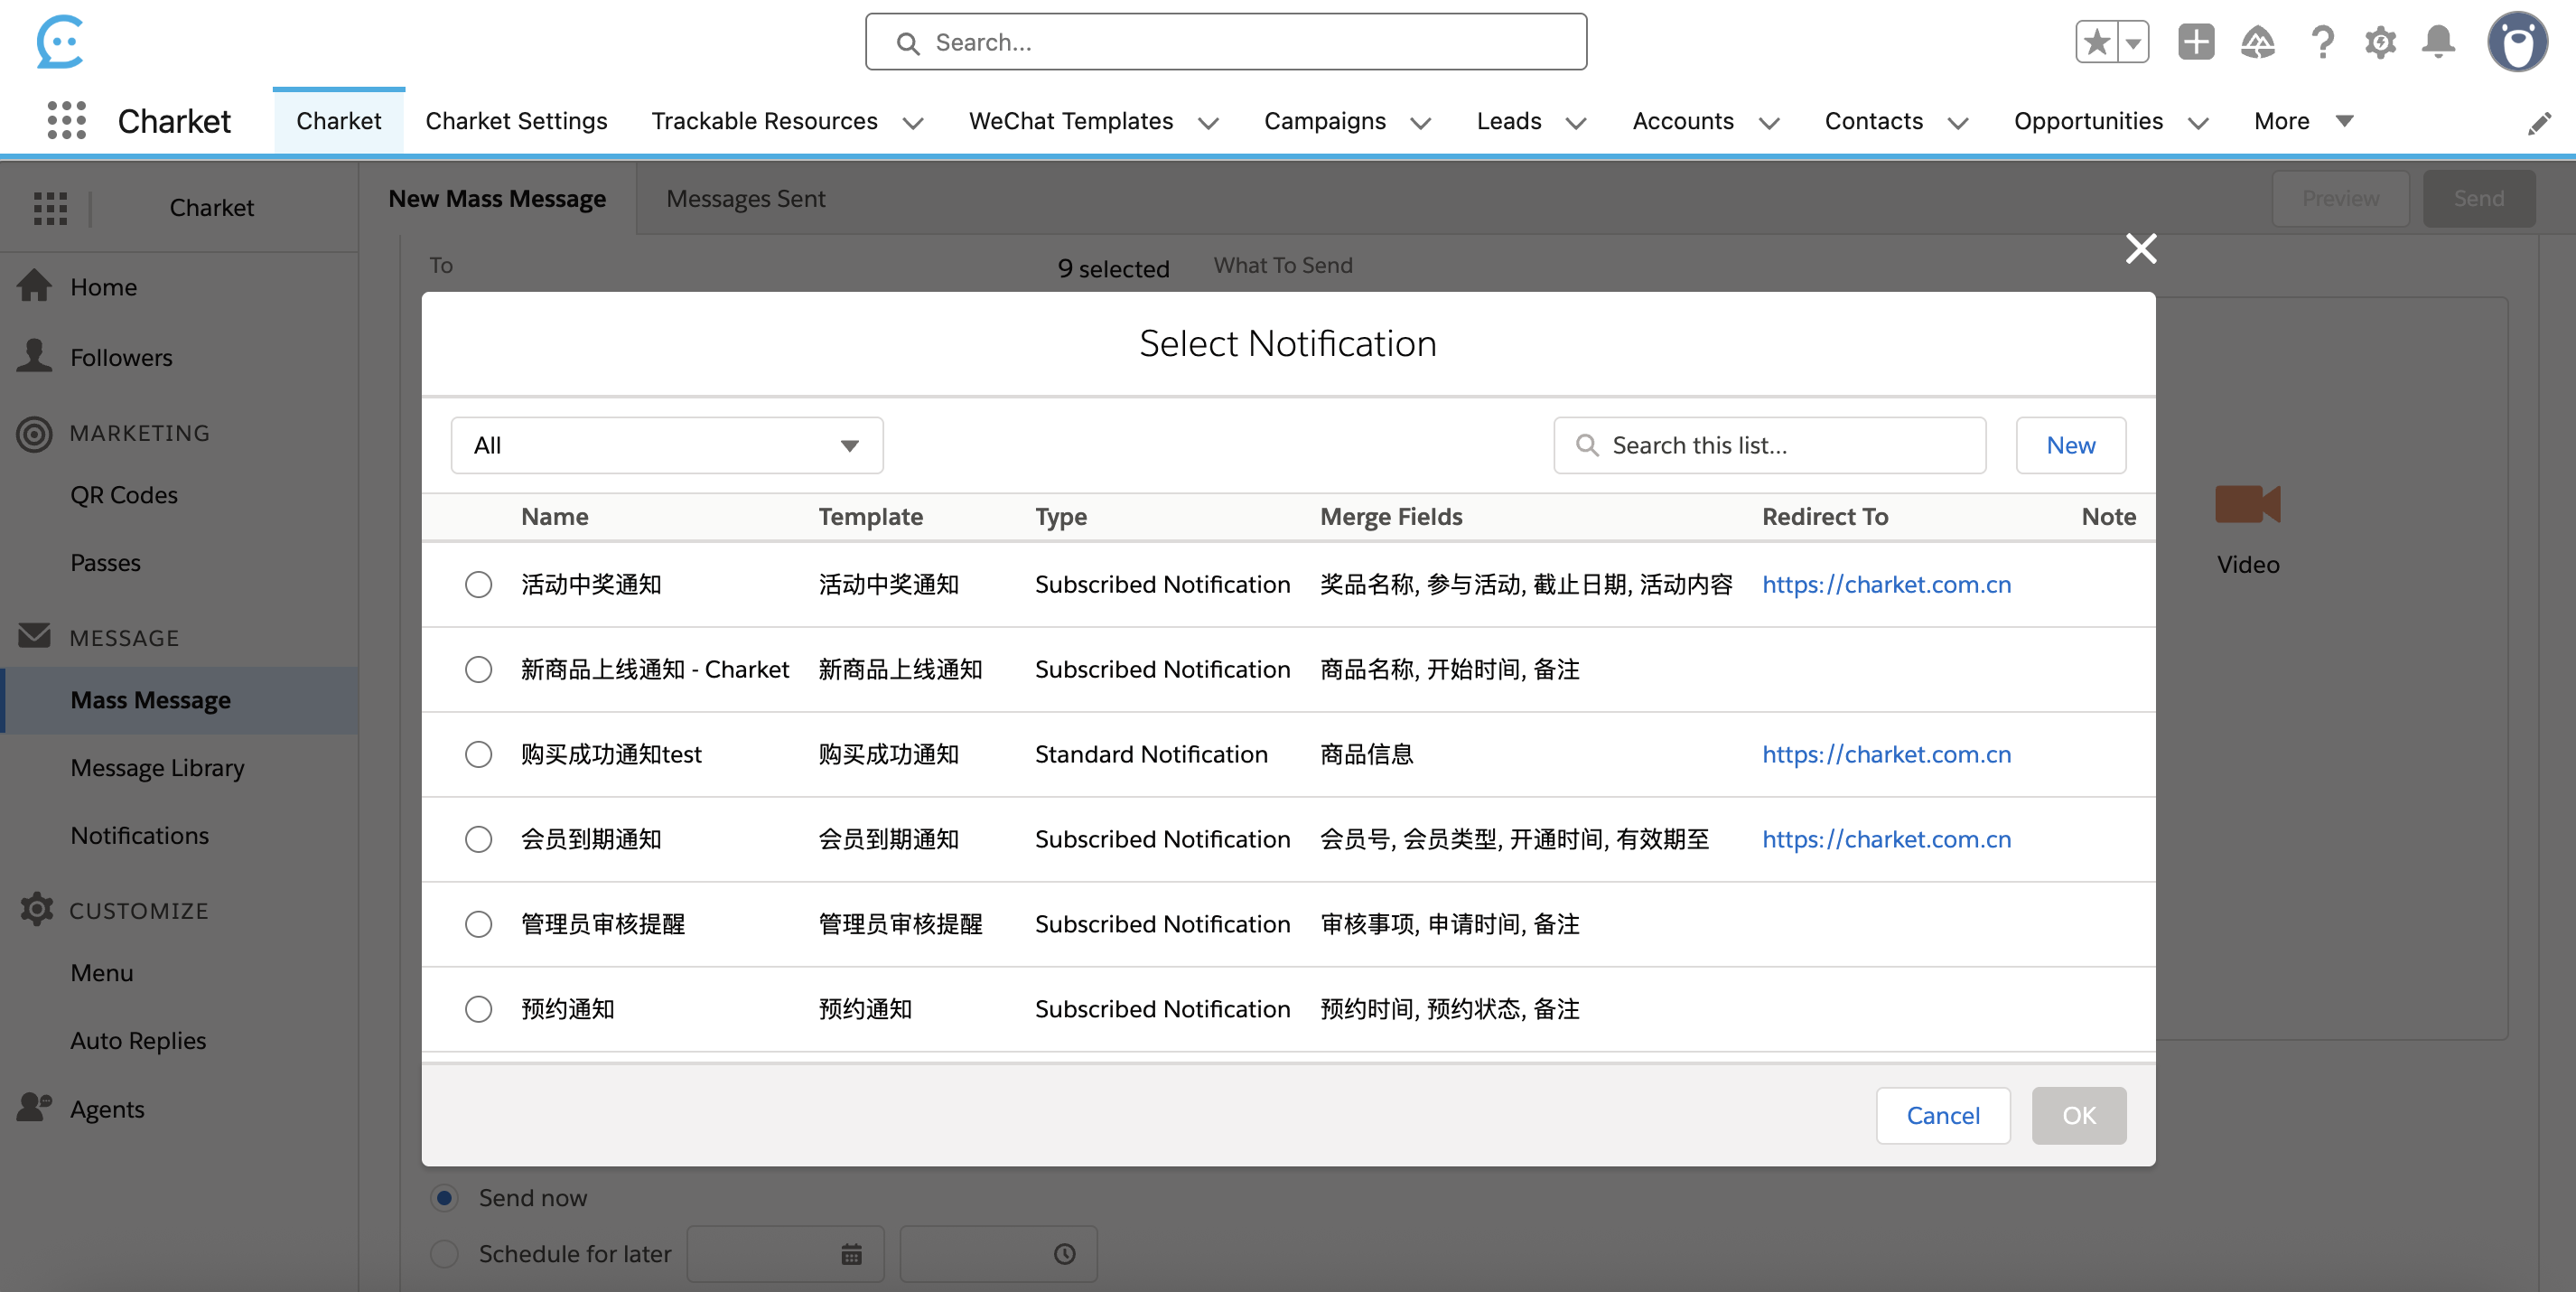2576x1292 pixels.
Task: Open the notifications bell icon
Action: pyautogui.click(x=2438, y=42)
